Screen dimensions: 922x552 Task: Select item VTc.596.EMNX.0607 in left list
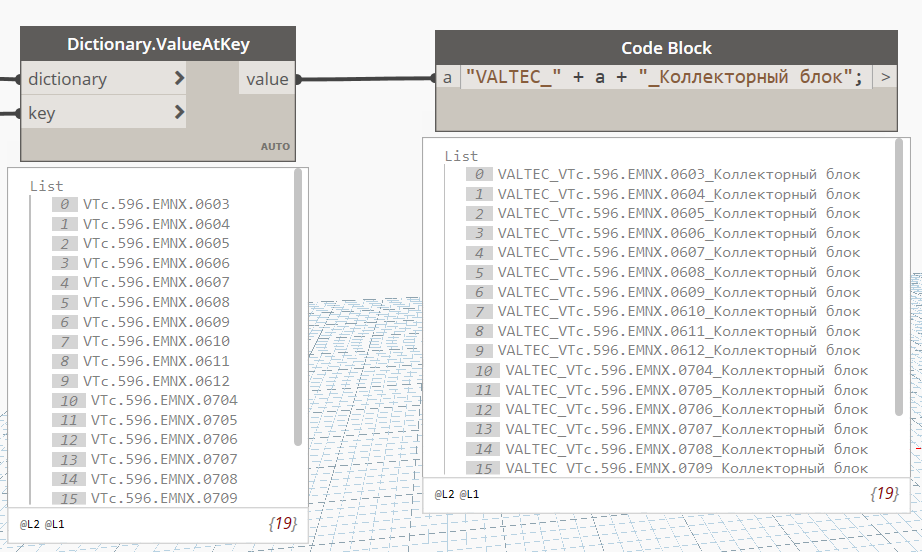coord(156,282)
